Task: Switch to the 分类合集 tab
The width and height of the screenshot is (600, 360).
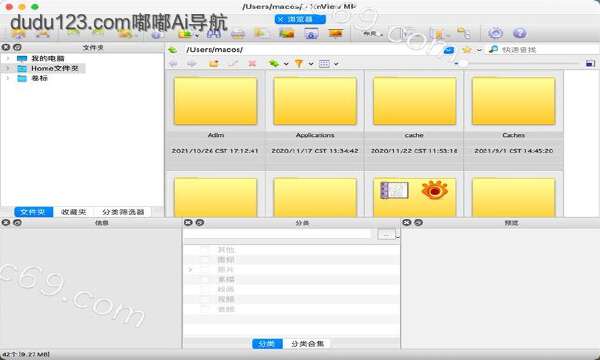Action: (307, 344)
